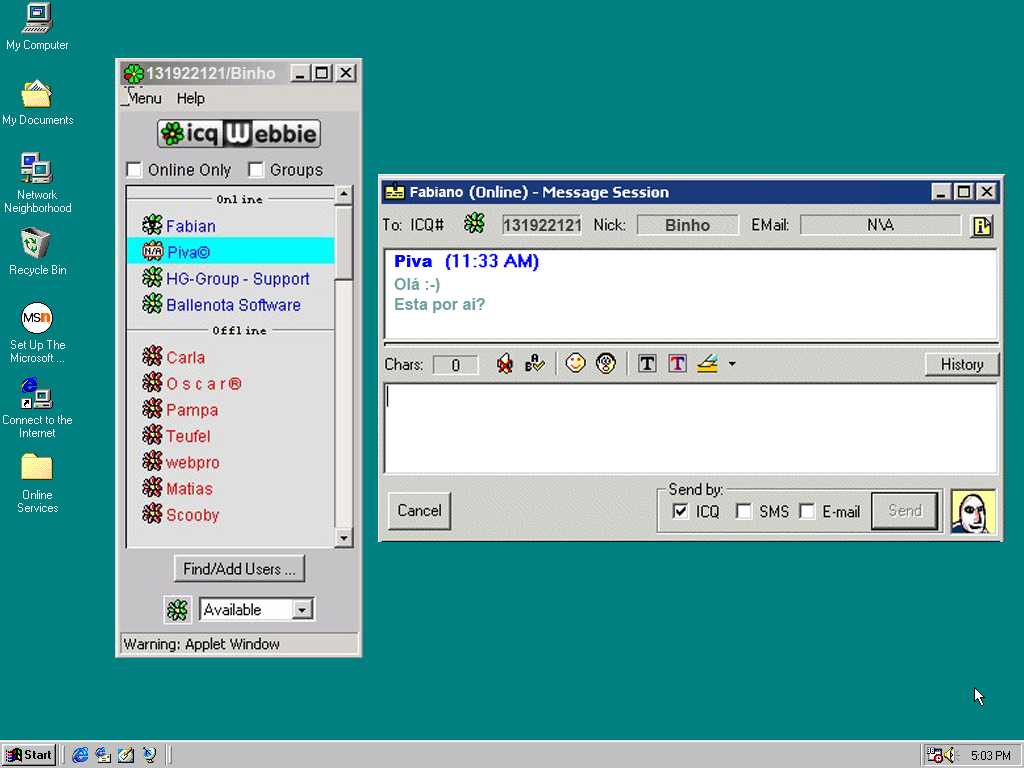Click the colored T font color icon
The image size is (1024, 768).
click(x=677, y=364)
